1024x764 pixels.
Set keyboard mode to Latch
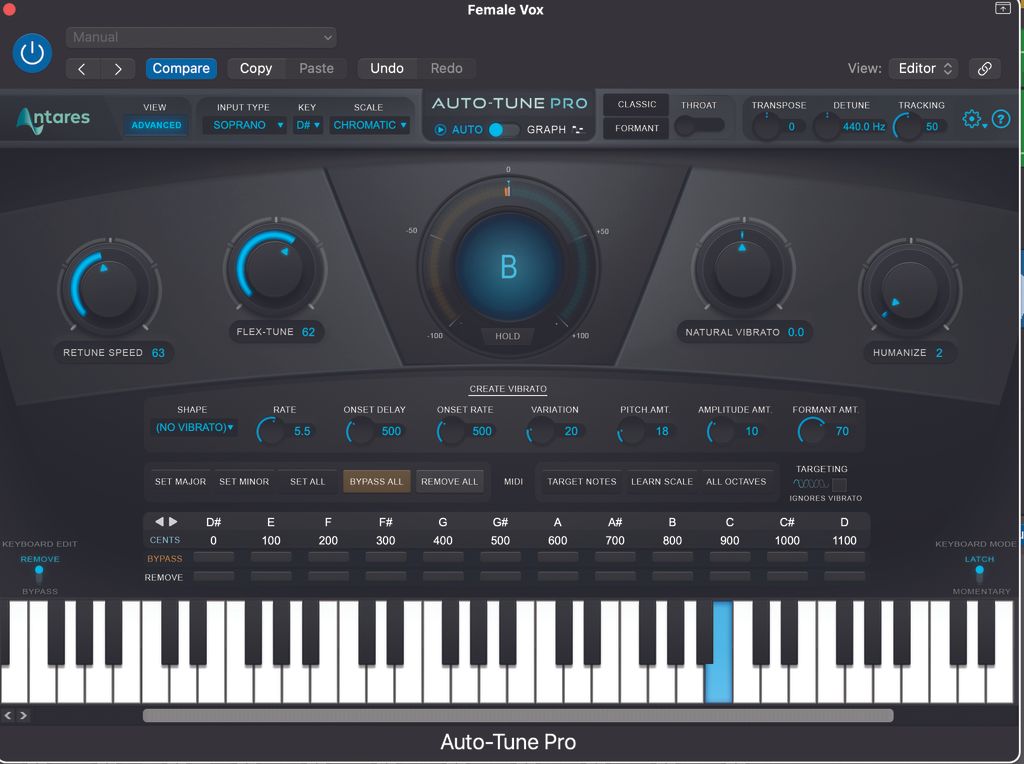(978, 560)
